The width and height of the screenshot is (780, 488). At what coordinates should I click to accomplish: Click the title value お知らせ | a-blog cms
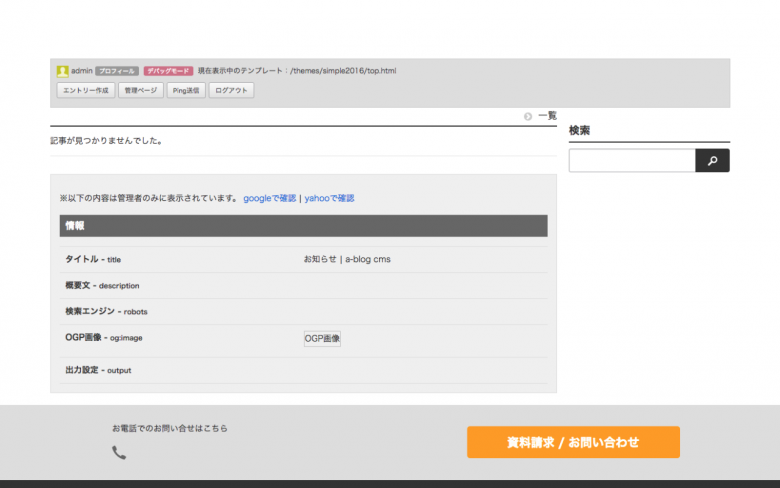(347, 259)
